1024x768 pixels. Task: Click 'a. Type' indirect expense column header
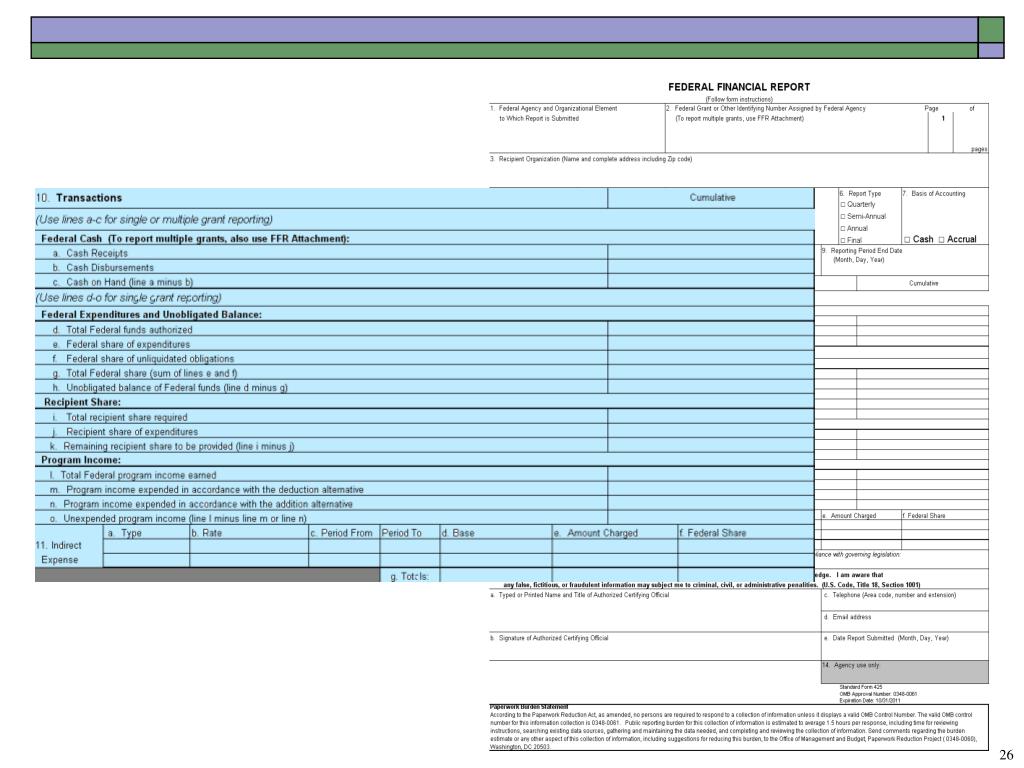pos(125,533)
